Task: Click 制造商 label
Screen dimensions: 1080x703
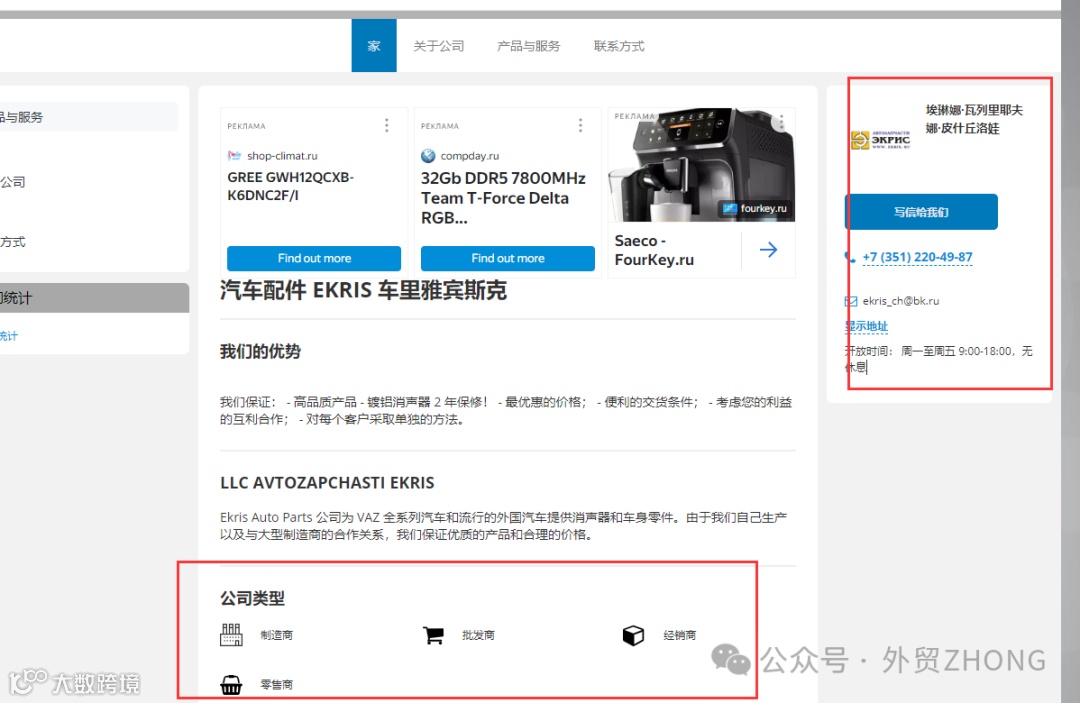Action: [277, 635]
